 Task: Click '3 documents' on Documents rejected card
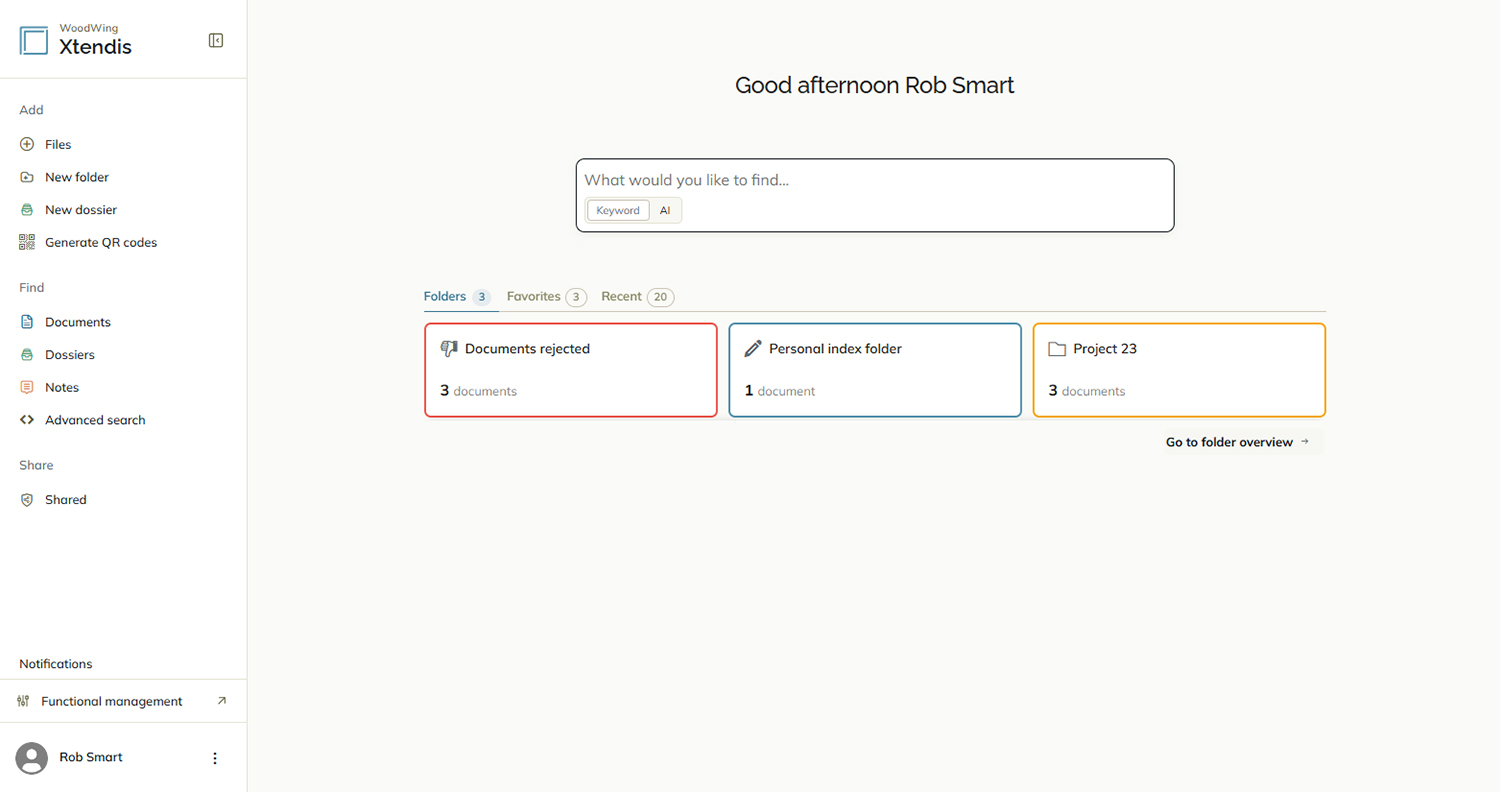click(478, 391)
